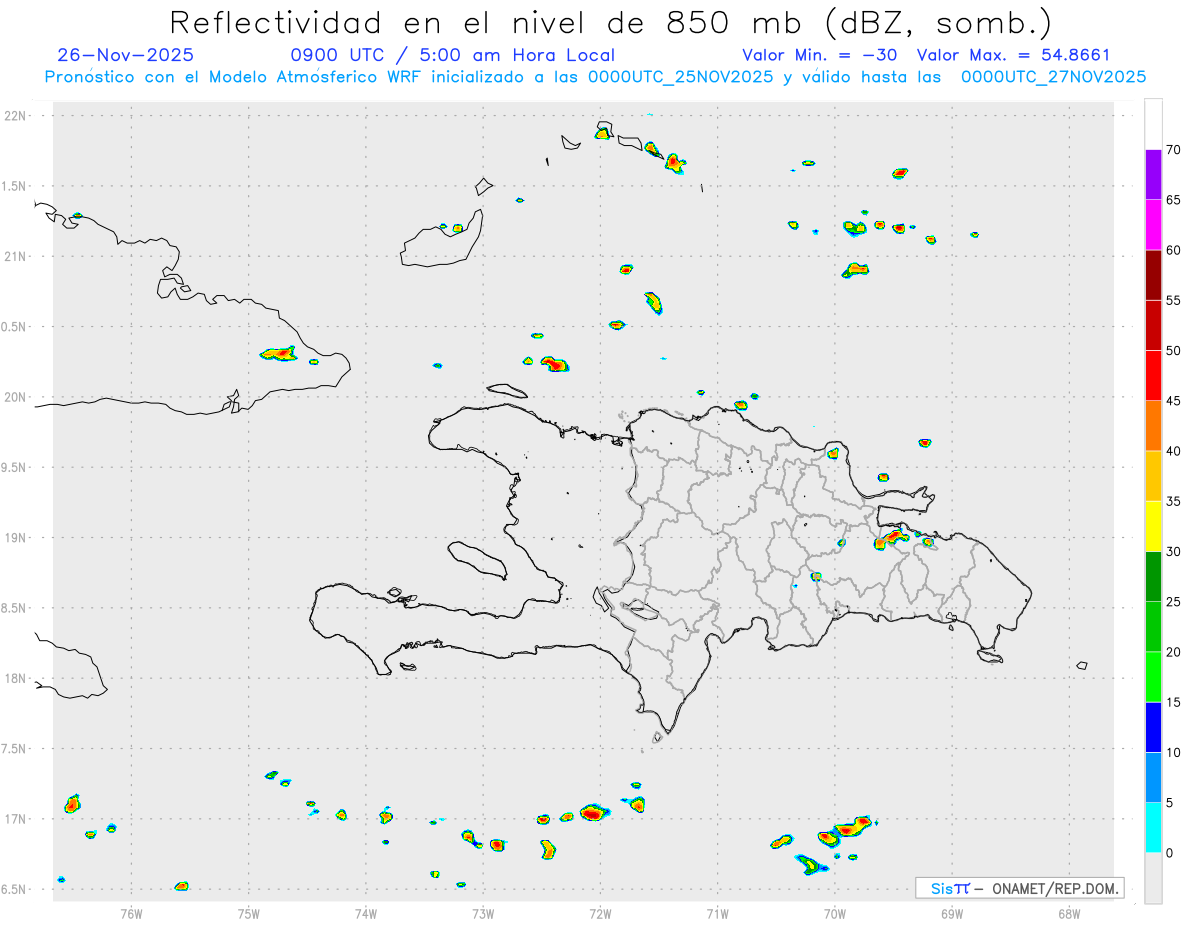Click the colorbar tick label '20'
This screenshot has width=1200, height=927.
point(1173,652)
